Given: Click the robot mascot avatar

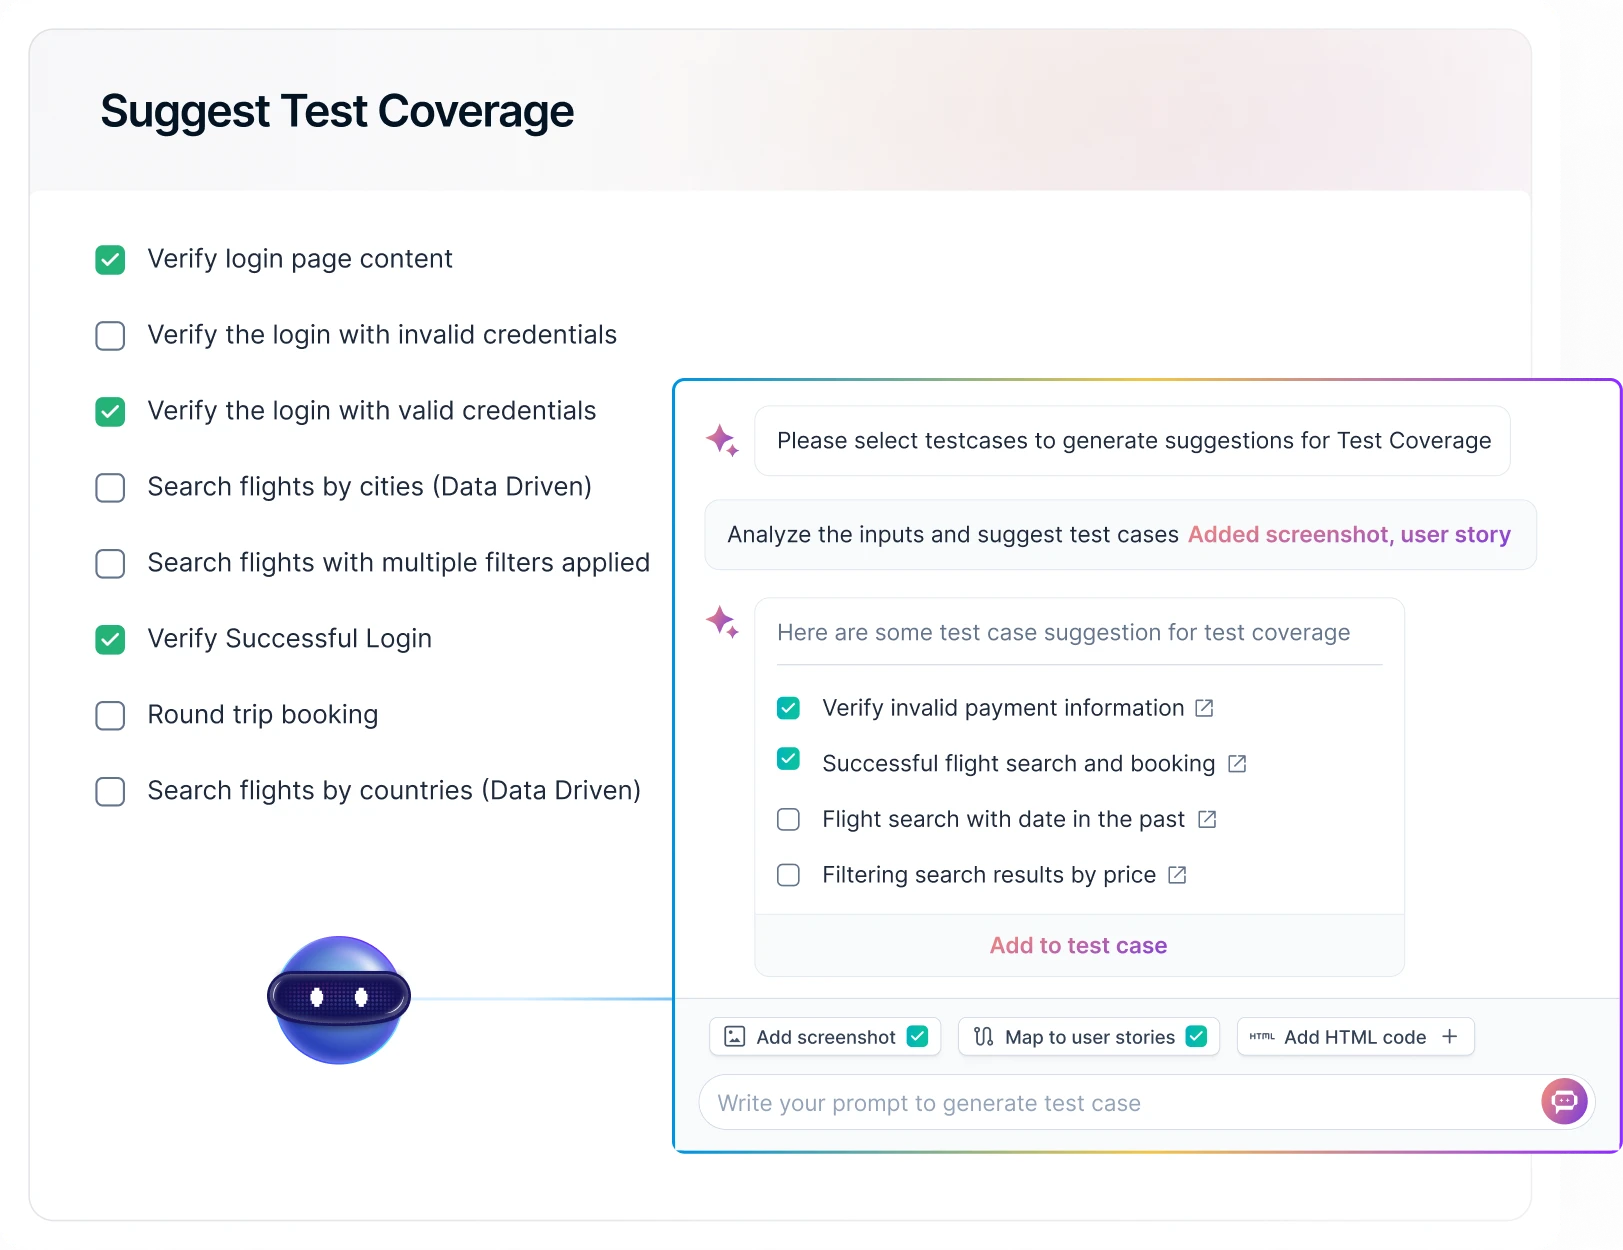Looking at the screenshot, I should coord(338,999).
